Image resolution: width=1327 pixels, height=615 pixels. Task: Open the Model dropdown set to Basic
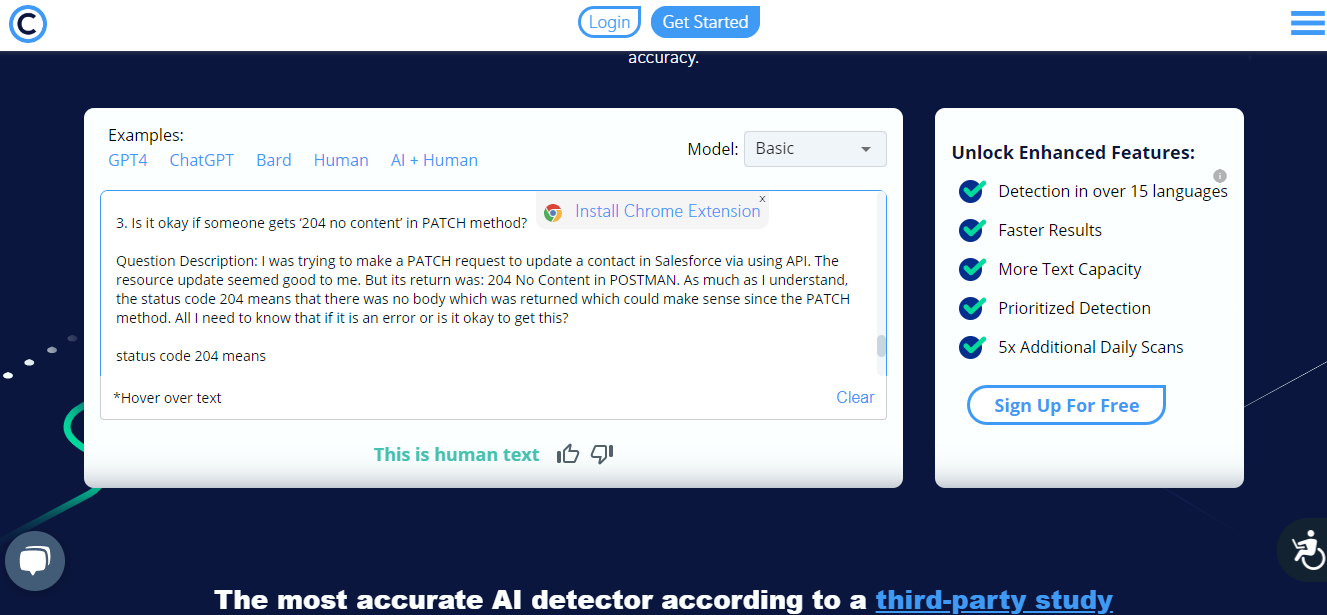pos(815,149)
